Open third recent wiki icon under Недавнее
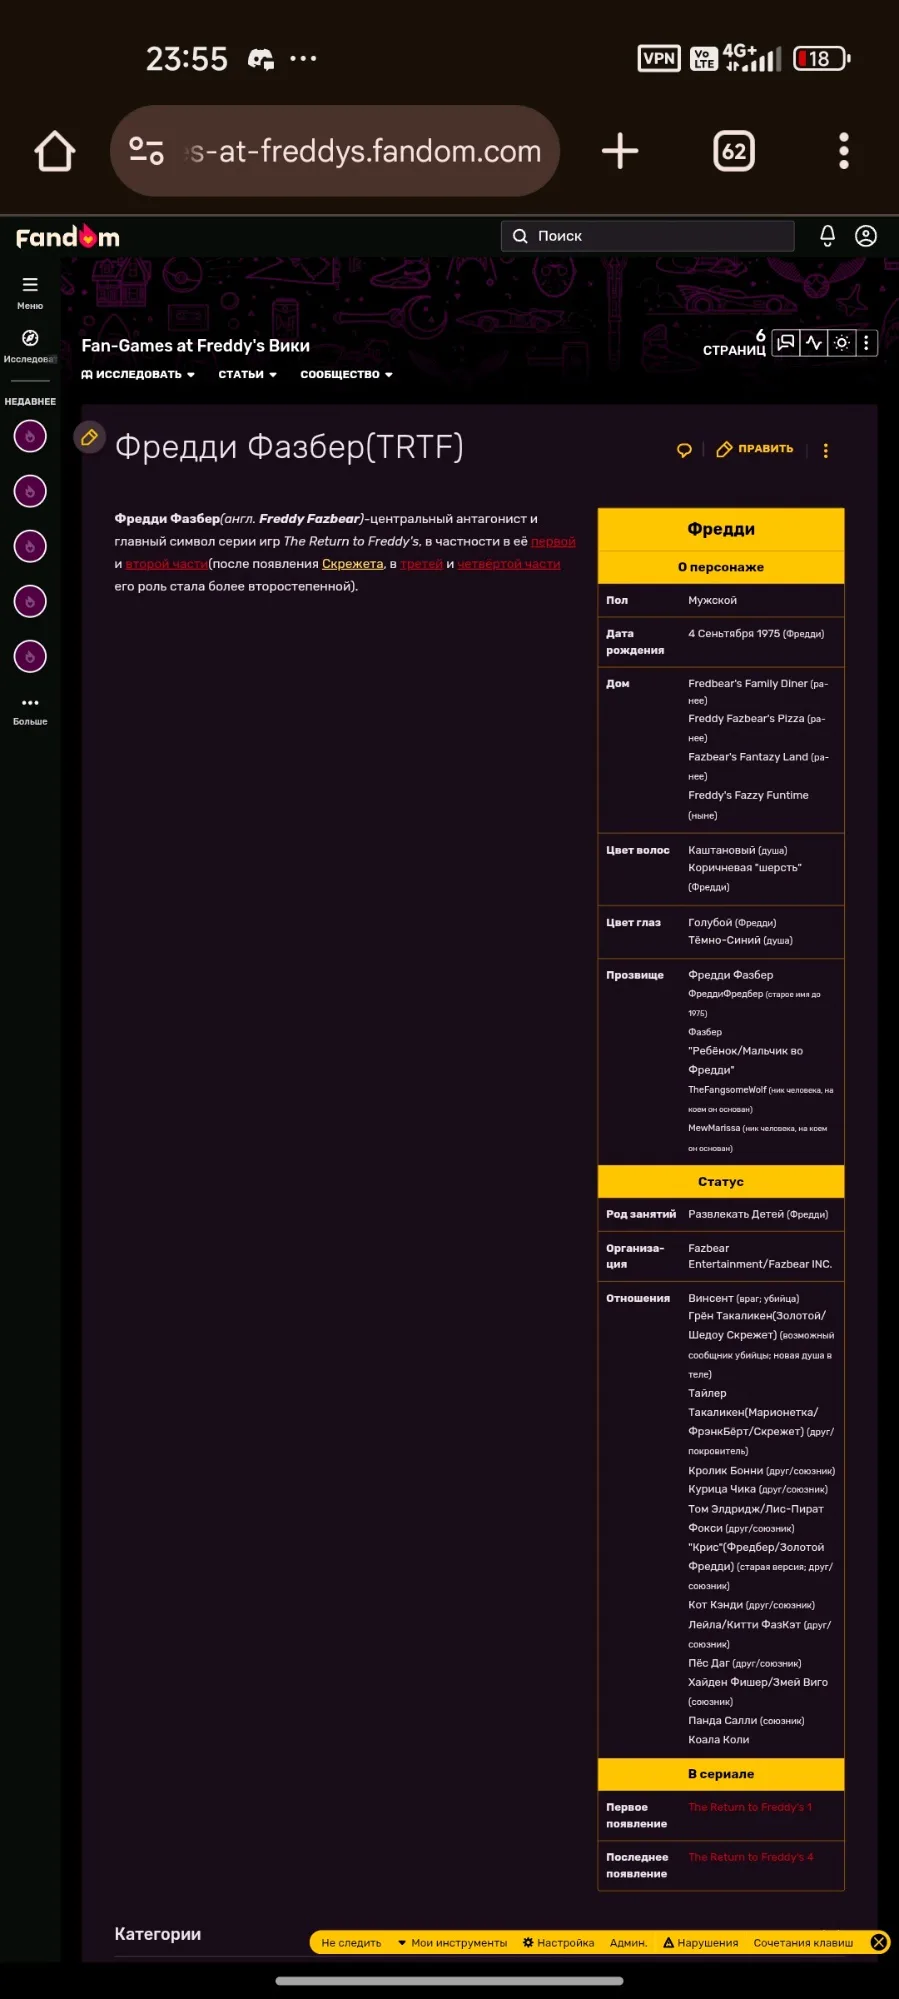The height and width of the screenshot is (1999, 899). pos(30,546)
